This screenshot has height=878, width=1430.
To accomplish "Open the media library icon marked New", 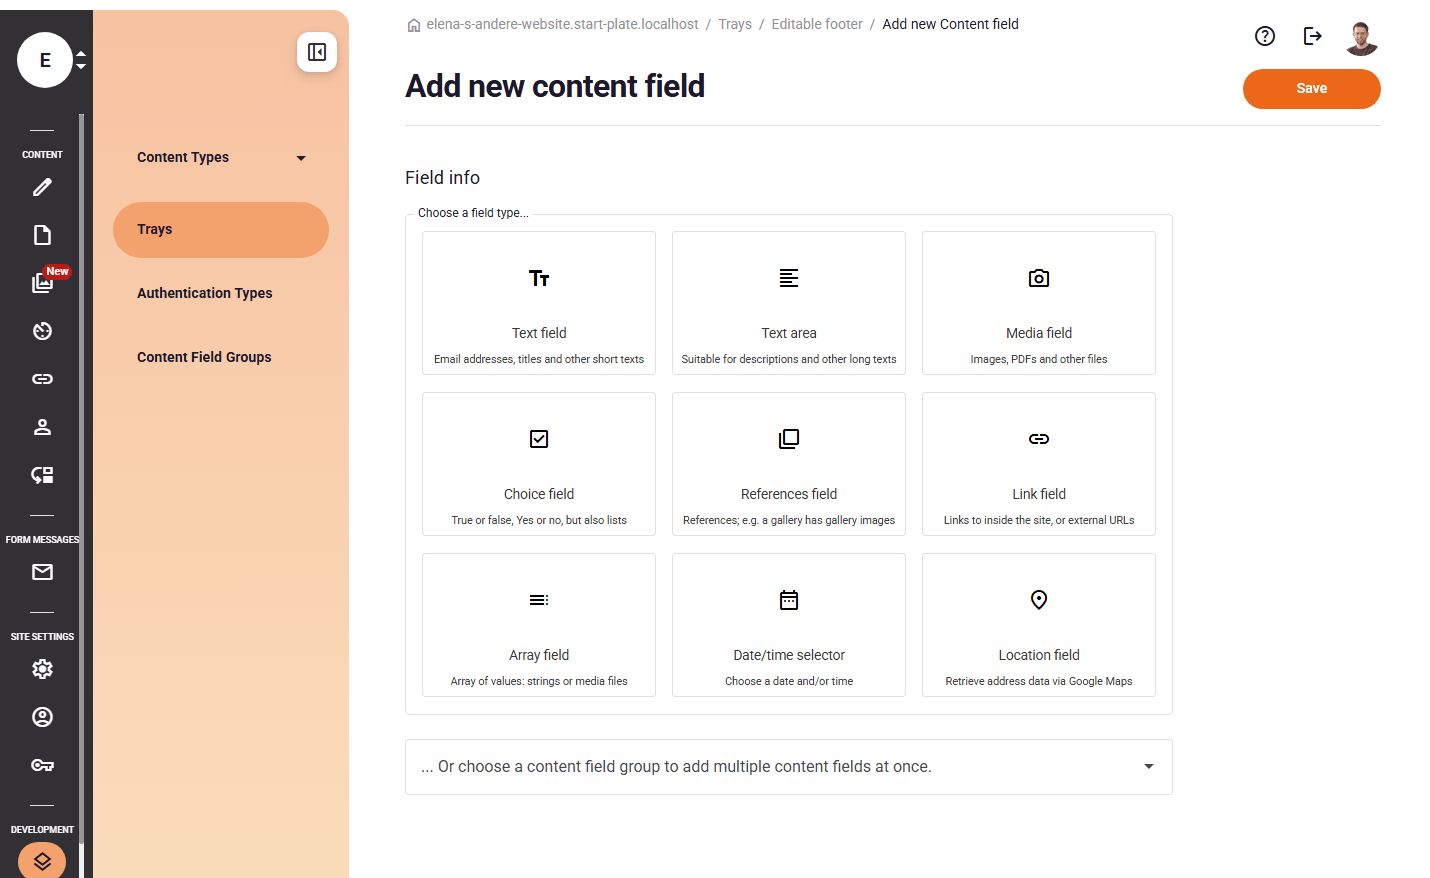I will click(x=42, y=283).
